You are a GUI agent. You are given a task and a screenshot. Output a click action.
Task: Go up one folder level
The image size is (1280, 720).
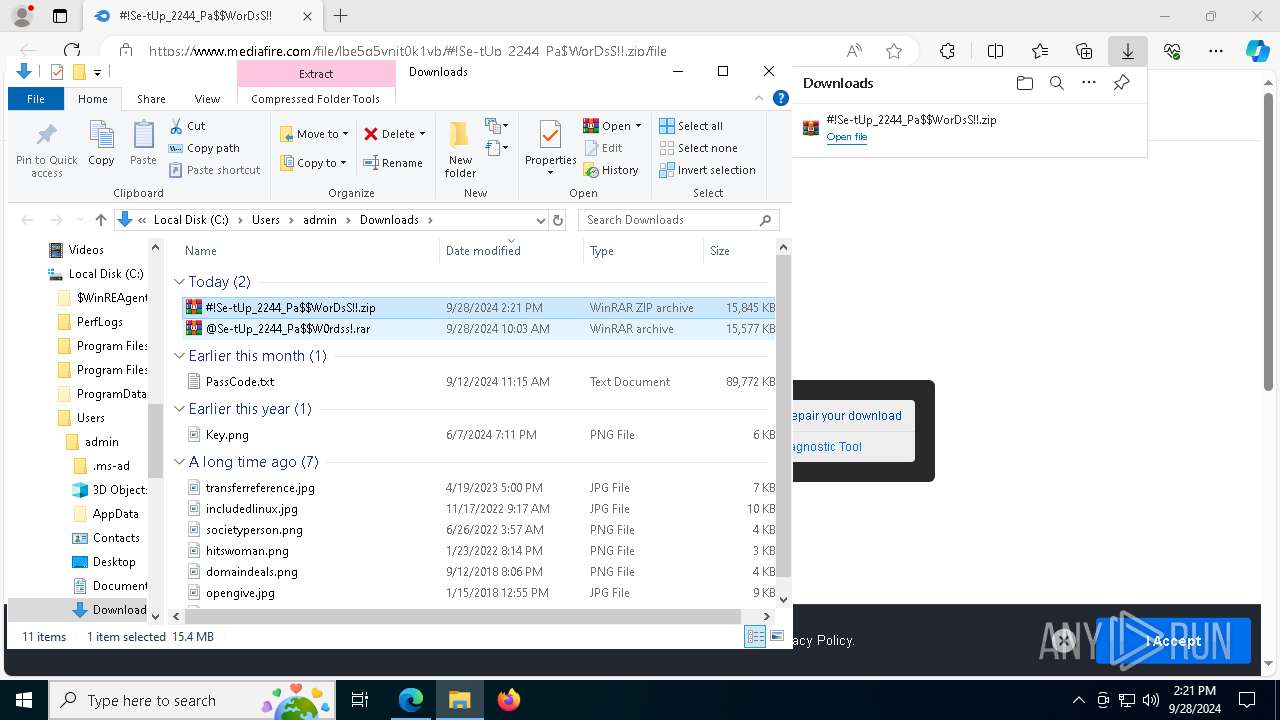100,220
